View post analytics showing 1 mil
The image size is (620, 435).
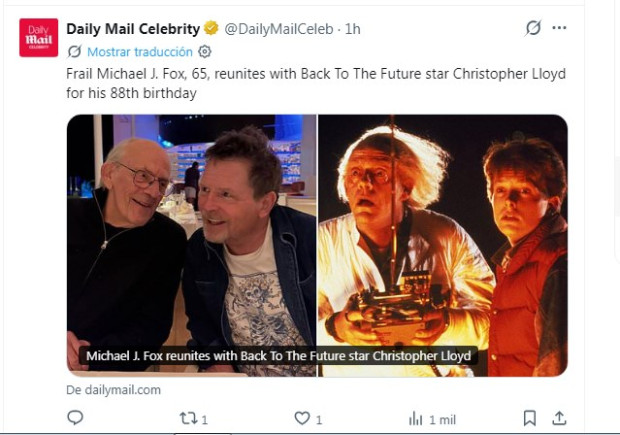click(432, 419)
